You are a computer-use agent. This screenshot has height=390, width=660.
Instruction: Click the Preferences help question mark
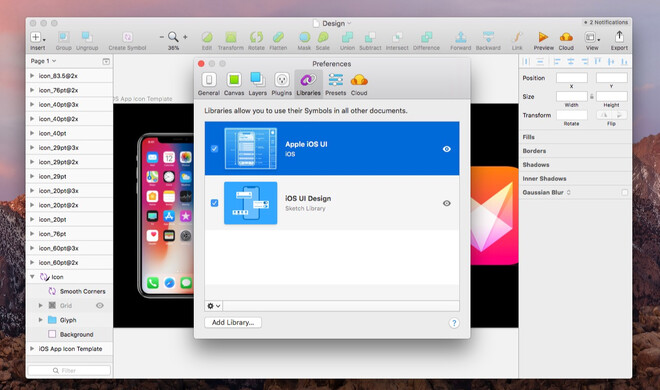454,323
